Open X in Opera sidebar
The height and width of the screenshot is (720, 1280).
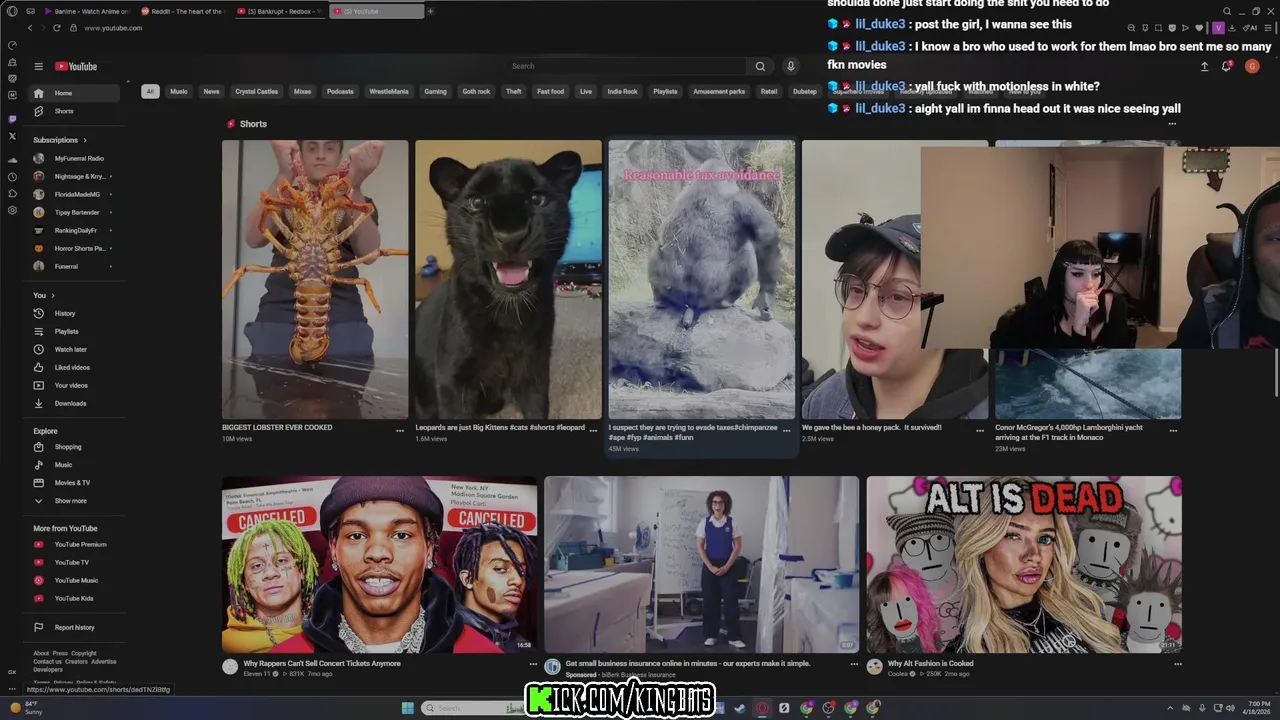coord(12,136)
